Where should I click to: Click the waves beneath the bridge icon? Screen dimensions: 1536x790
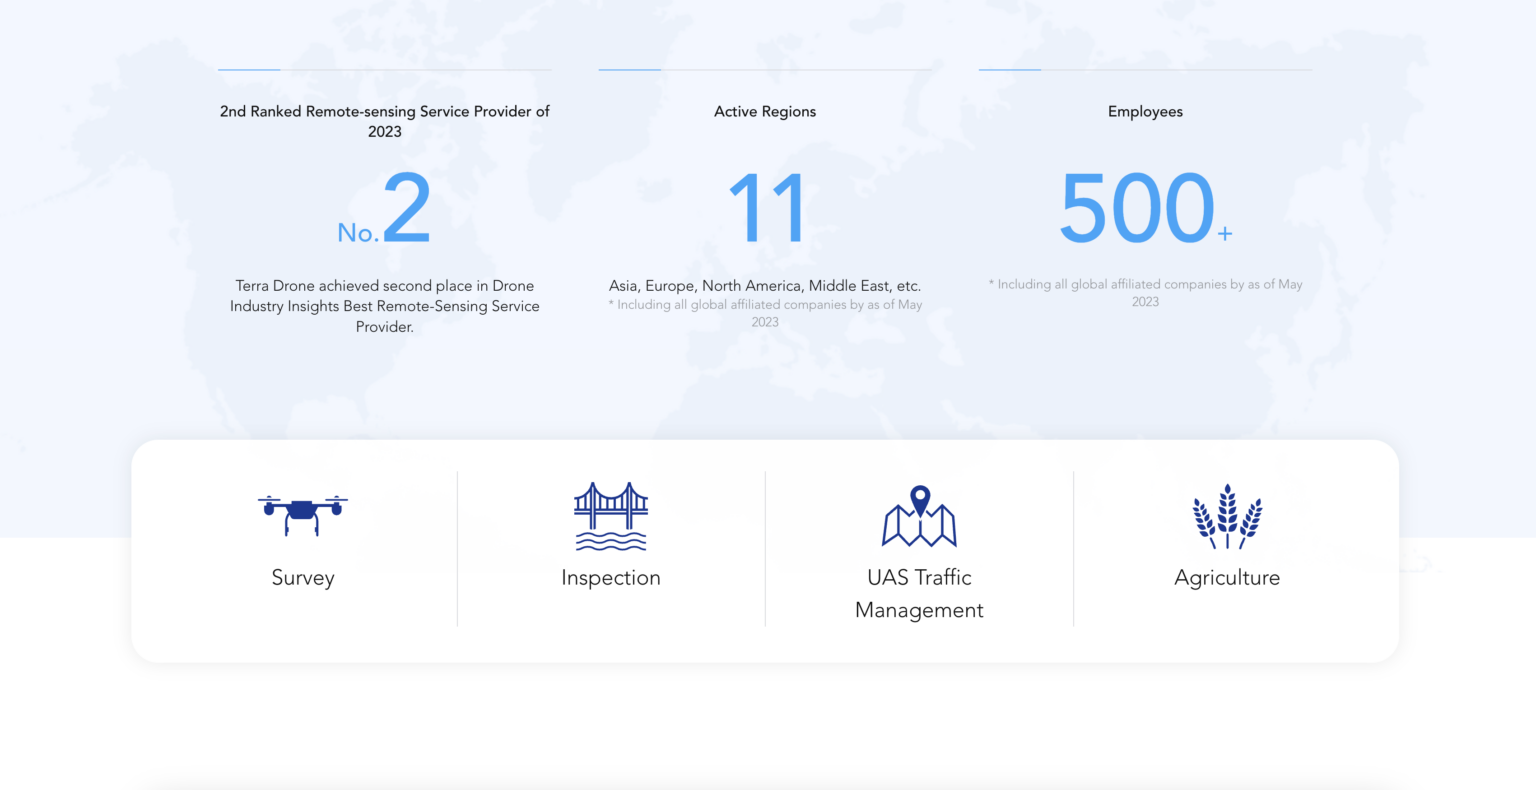point(611,543)
